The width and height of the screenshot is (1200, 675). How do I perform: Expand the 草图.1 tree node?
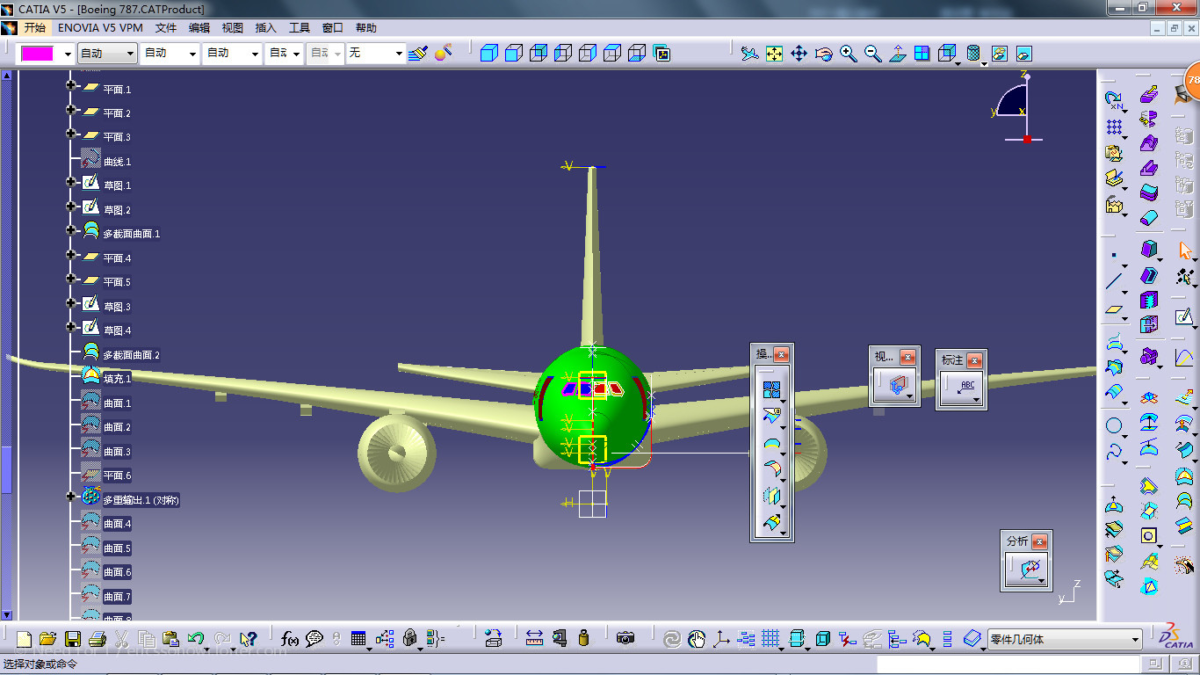(x=71, y=183)
